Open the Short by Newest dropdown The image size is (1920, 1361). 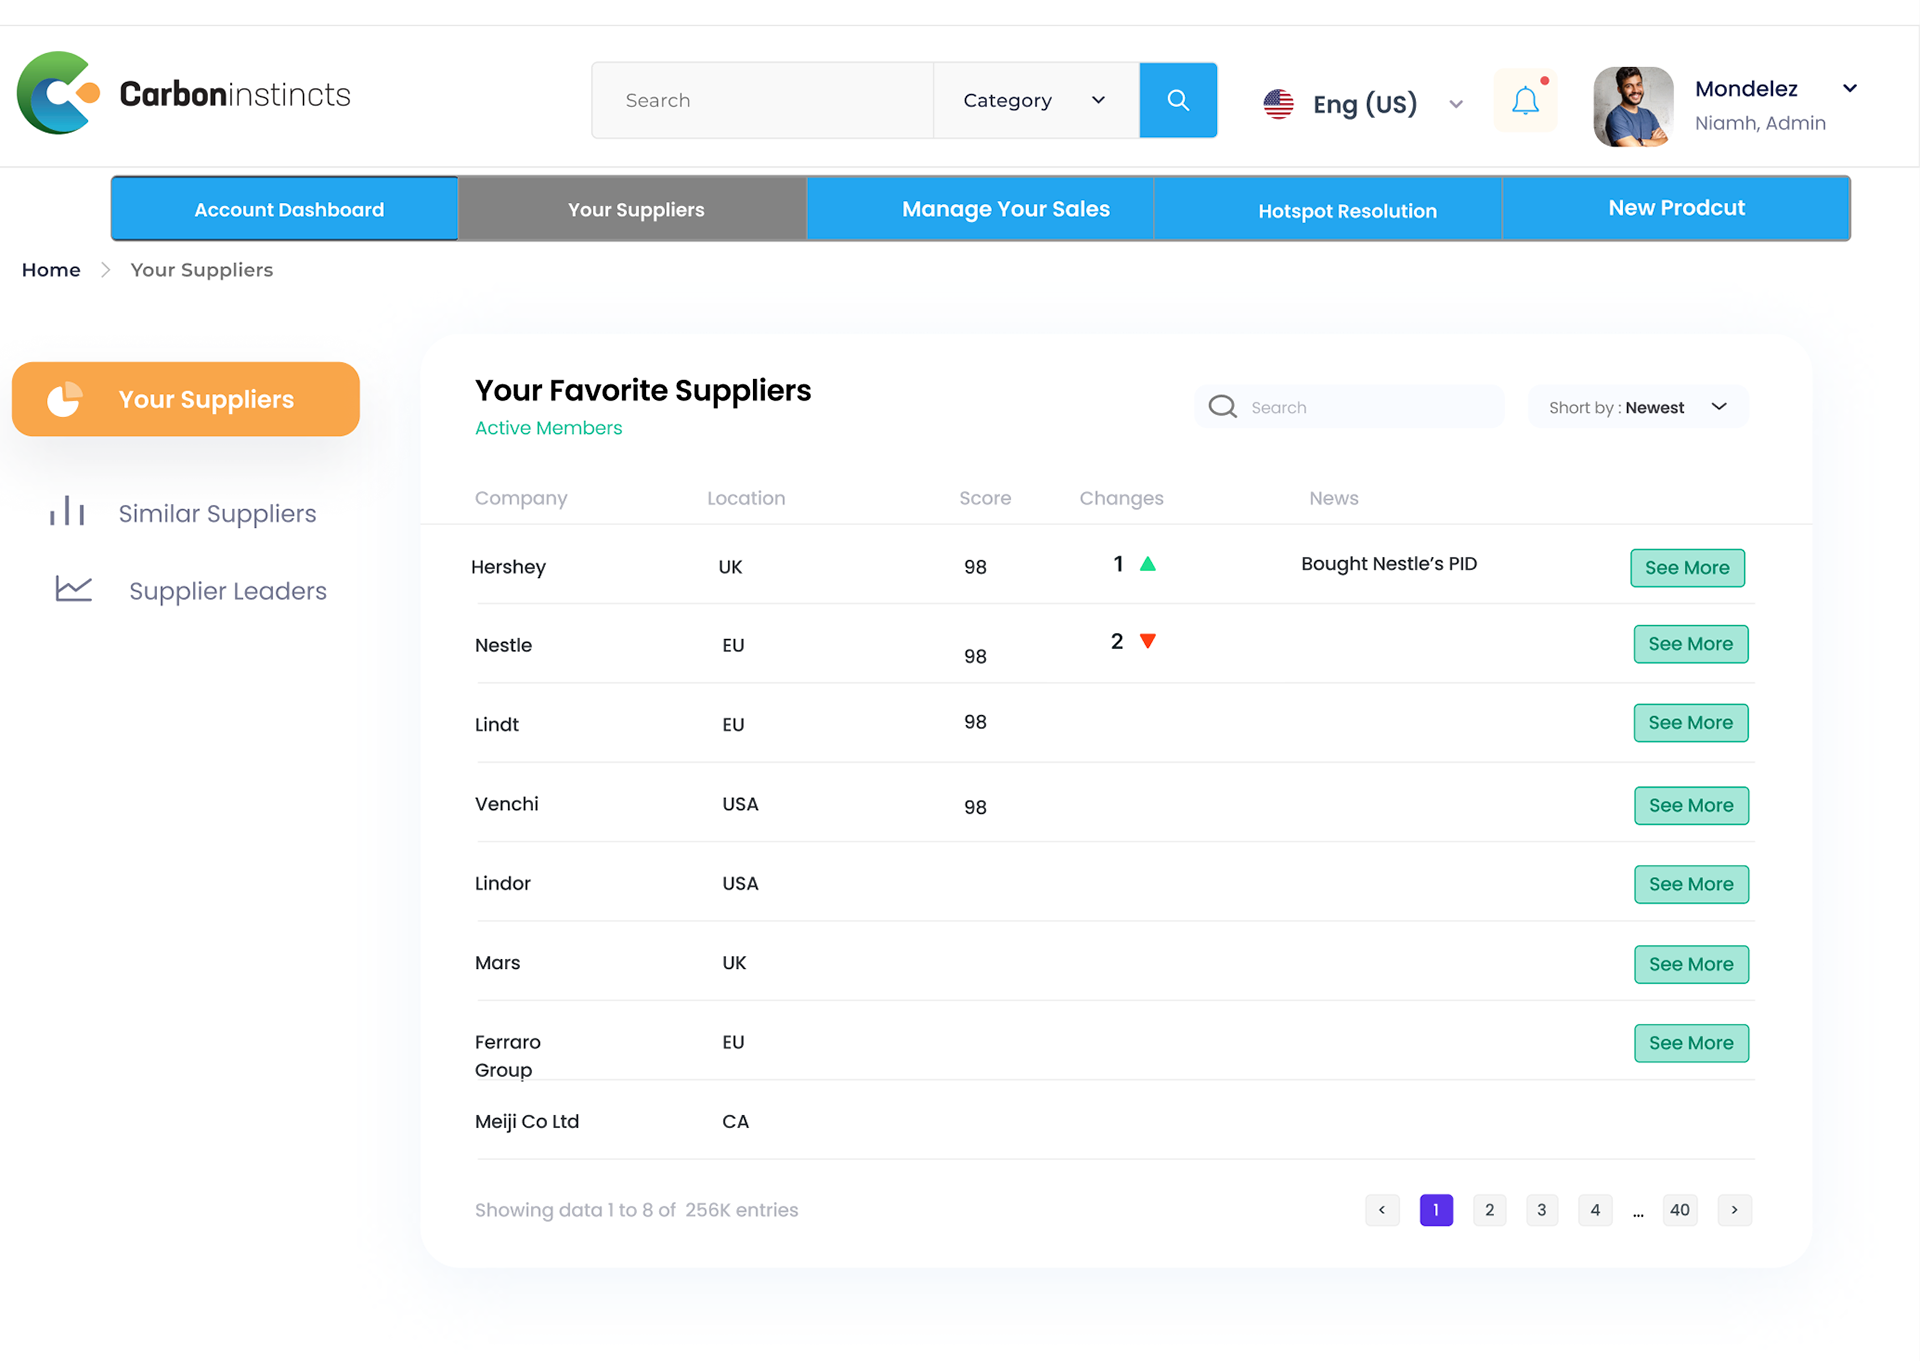1638,407
